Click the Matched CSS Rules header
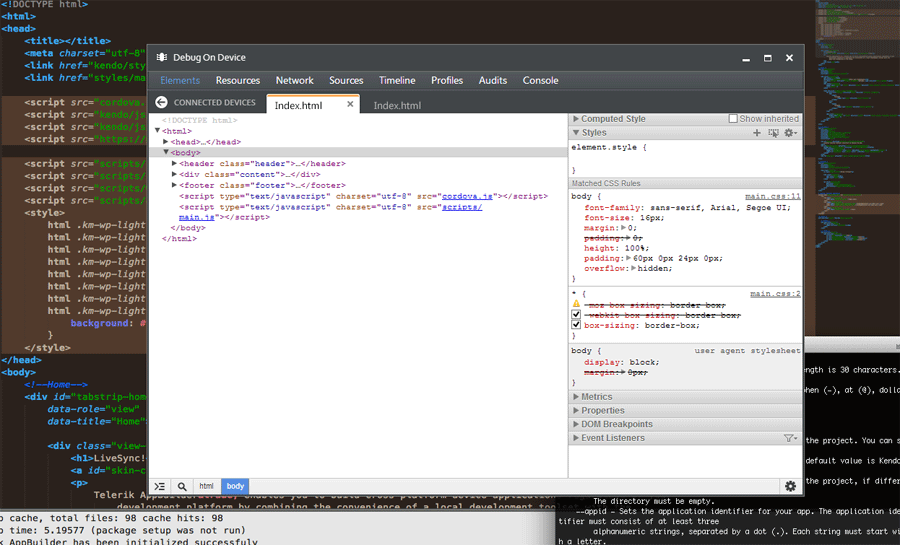This screenshot has width=900, height=545. coord(685,183)
